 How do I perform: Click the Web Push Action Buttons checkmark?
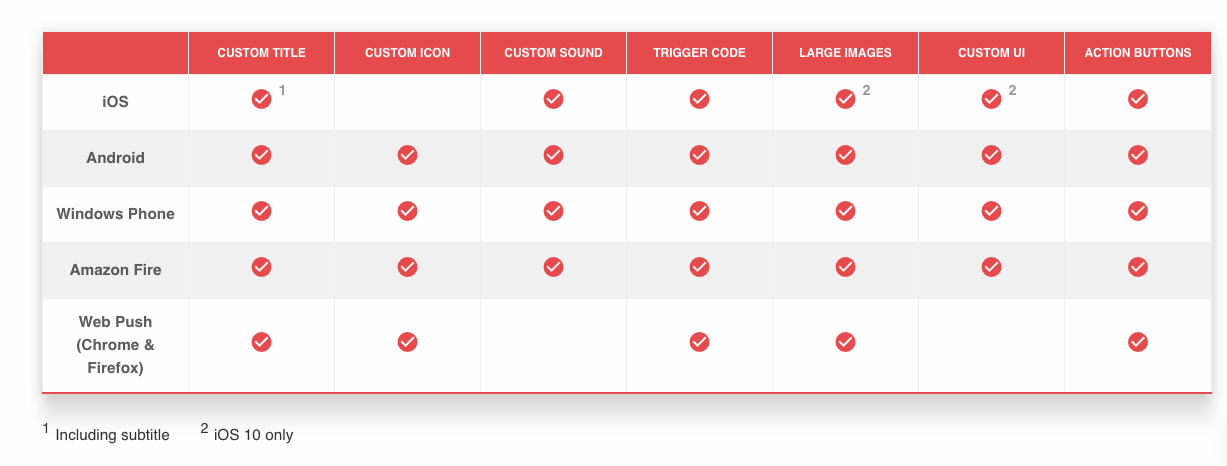pos(1137,342)
